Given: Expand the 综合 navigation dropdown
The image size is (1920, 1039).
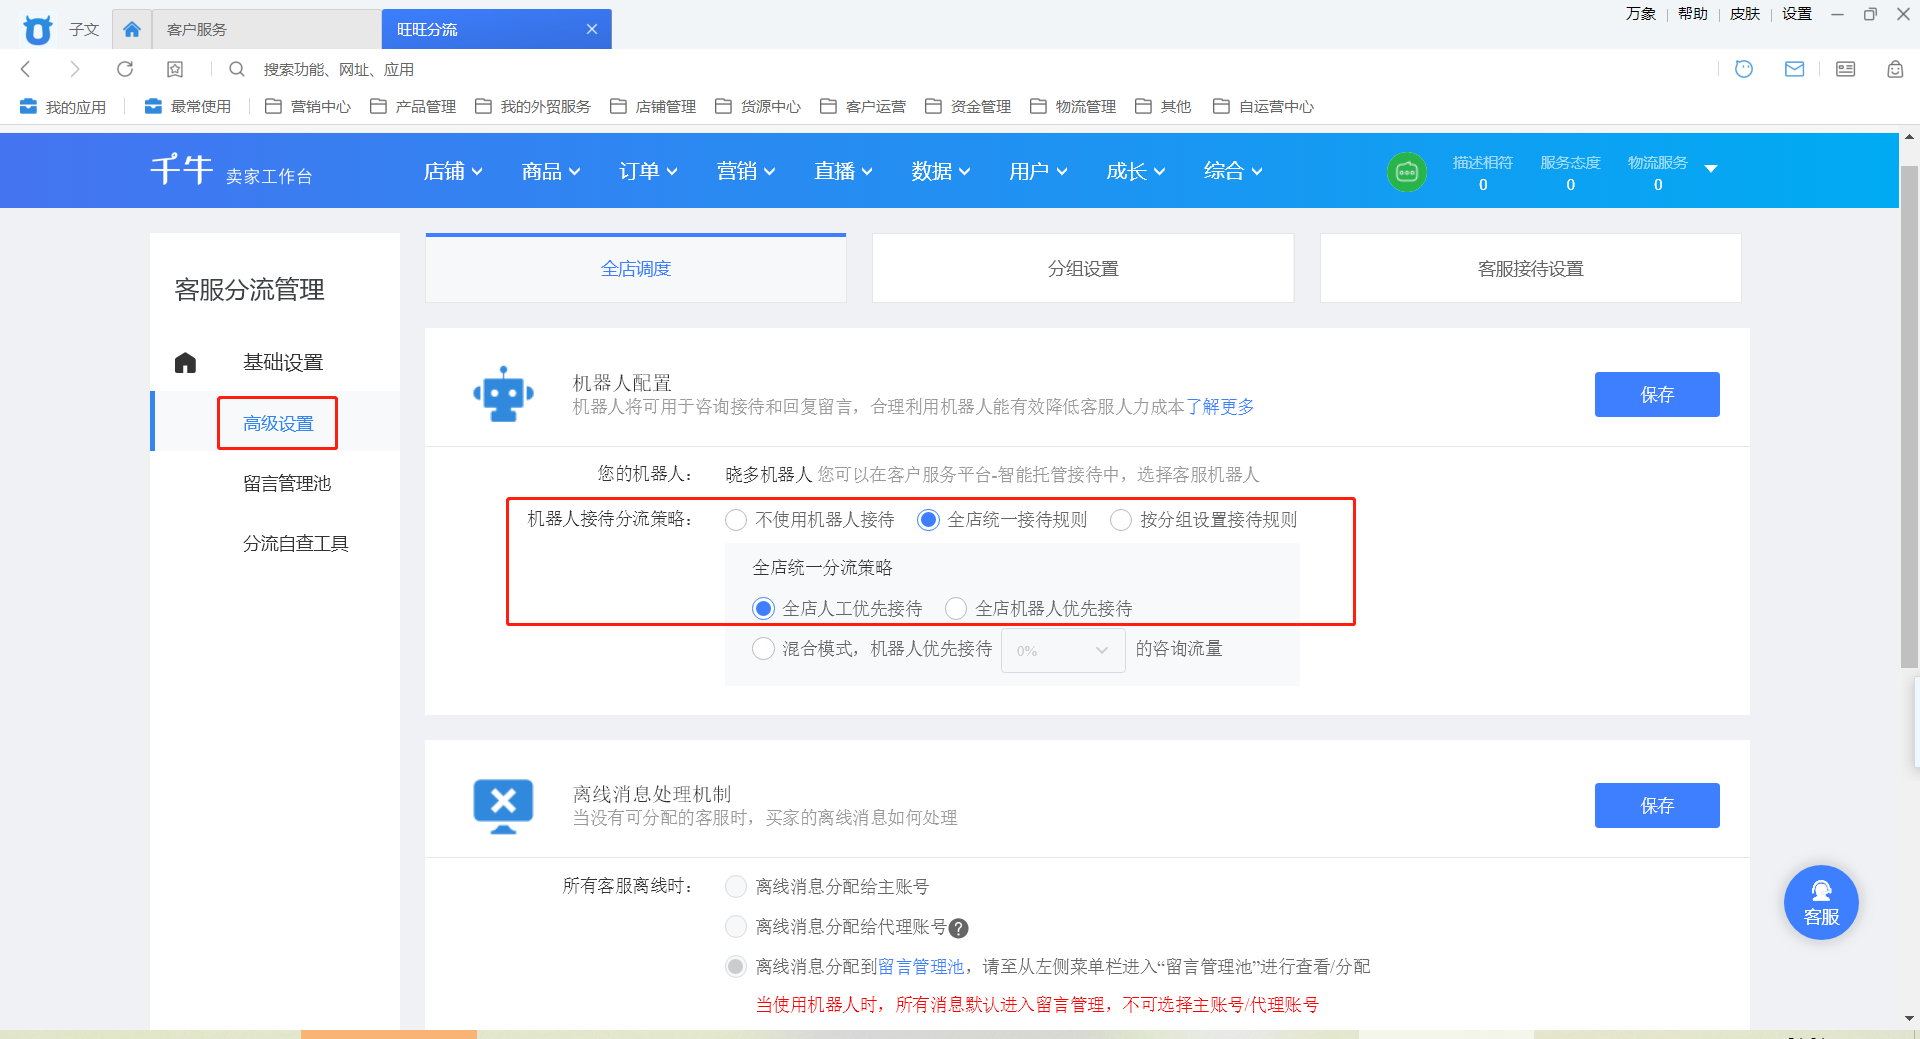Looking at the screenshot, I should coord(1233,171).
